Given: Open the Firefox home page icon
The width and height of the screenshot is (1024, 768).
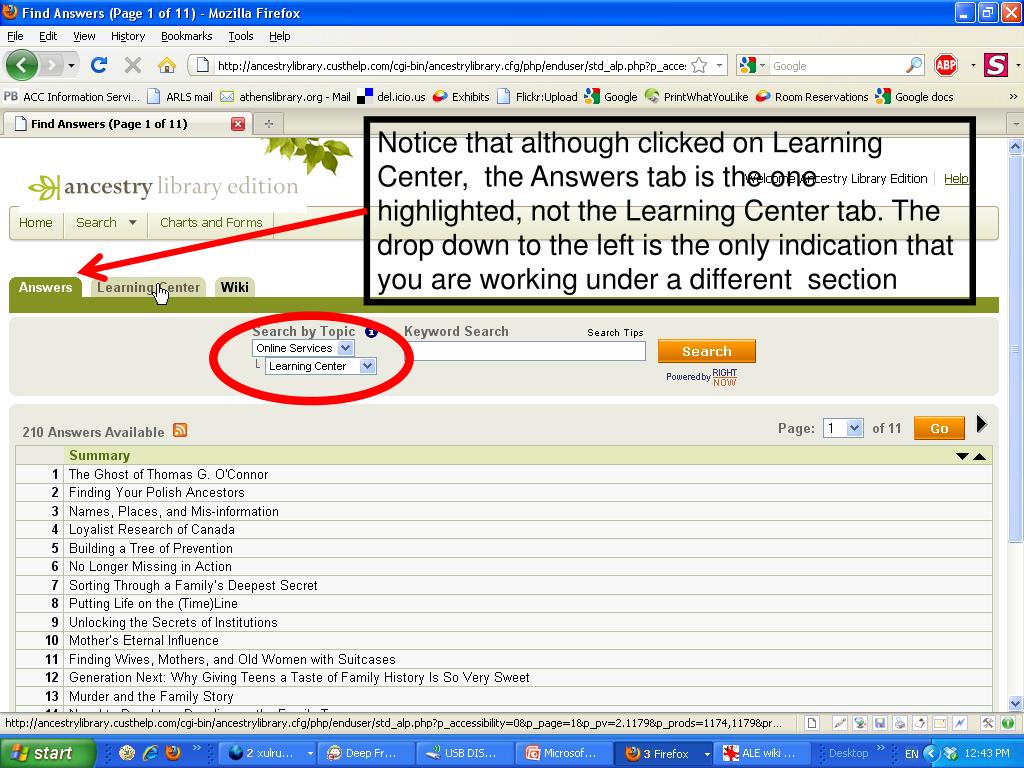Looking at the screenshot, I should click(x=167, y=65).
